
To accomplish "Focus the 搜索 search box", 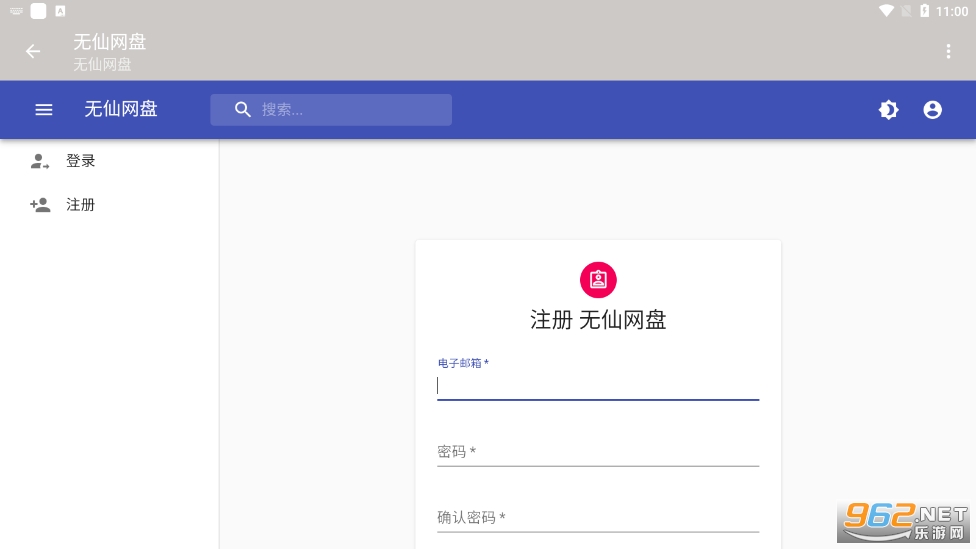I will point(350,110).
